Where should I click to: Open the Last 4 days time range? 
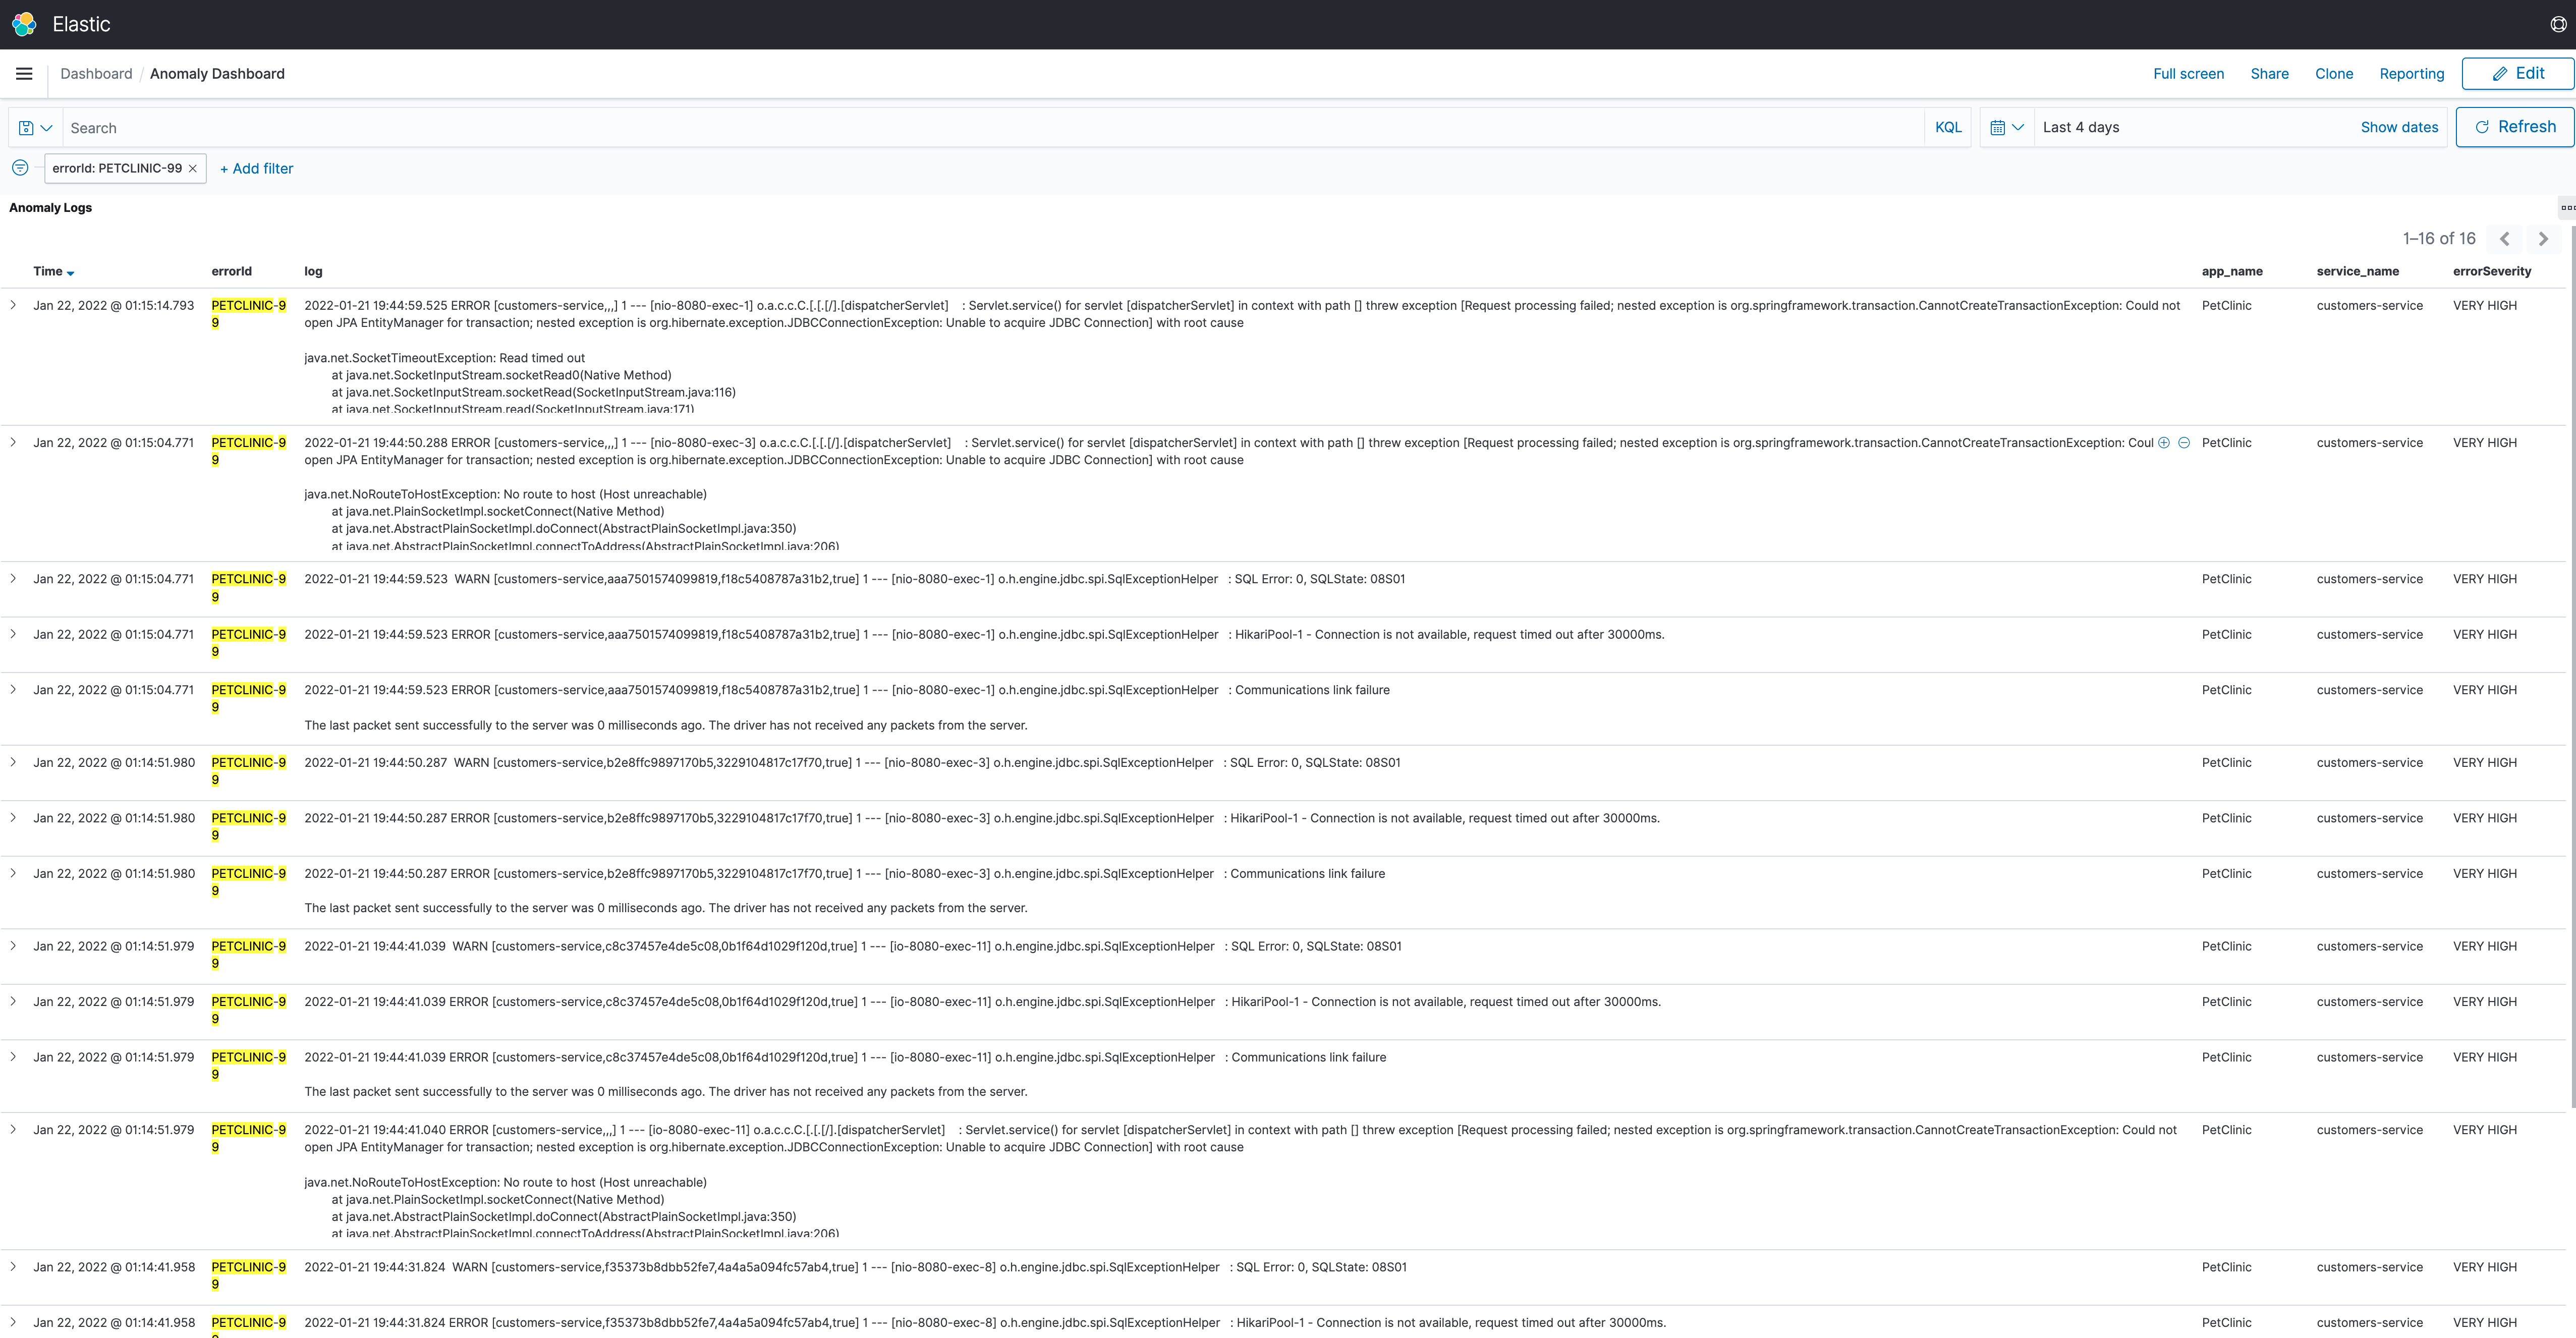point(2081,127)
